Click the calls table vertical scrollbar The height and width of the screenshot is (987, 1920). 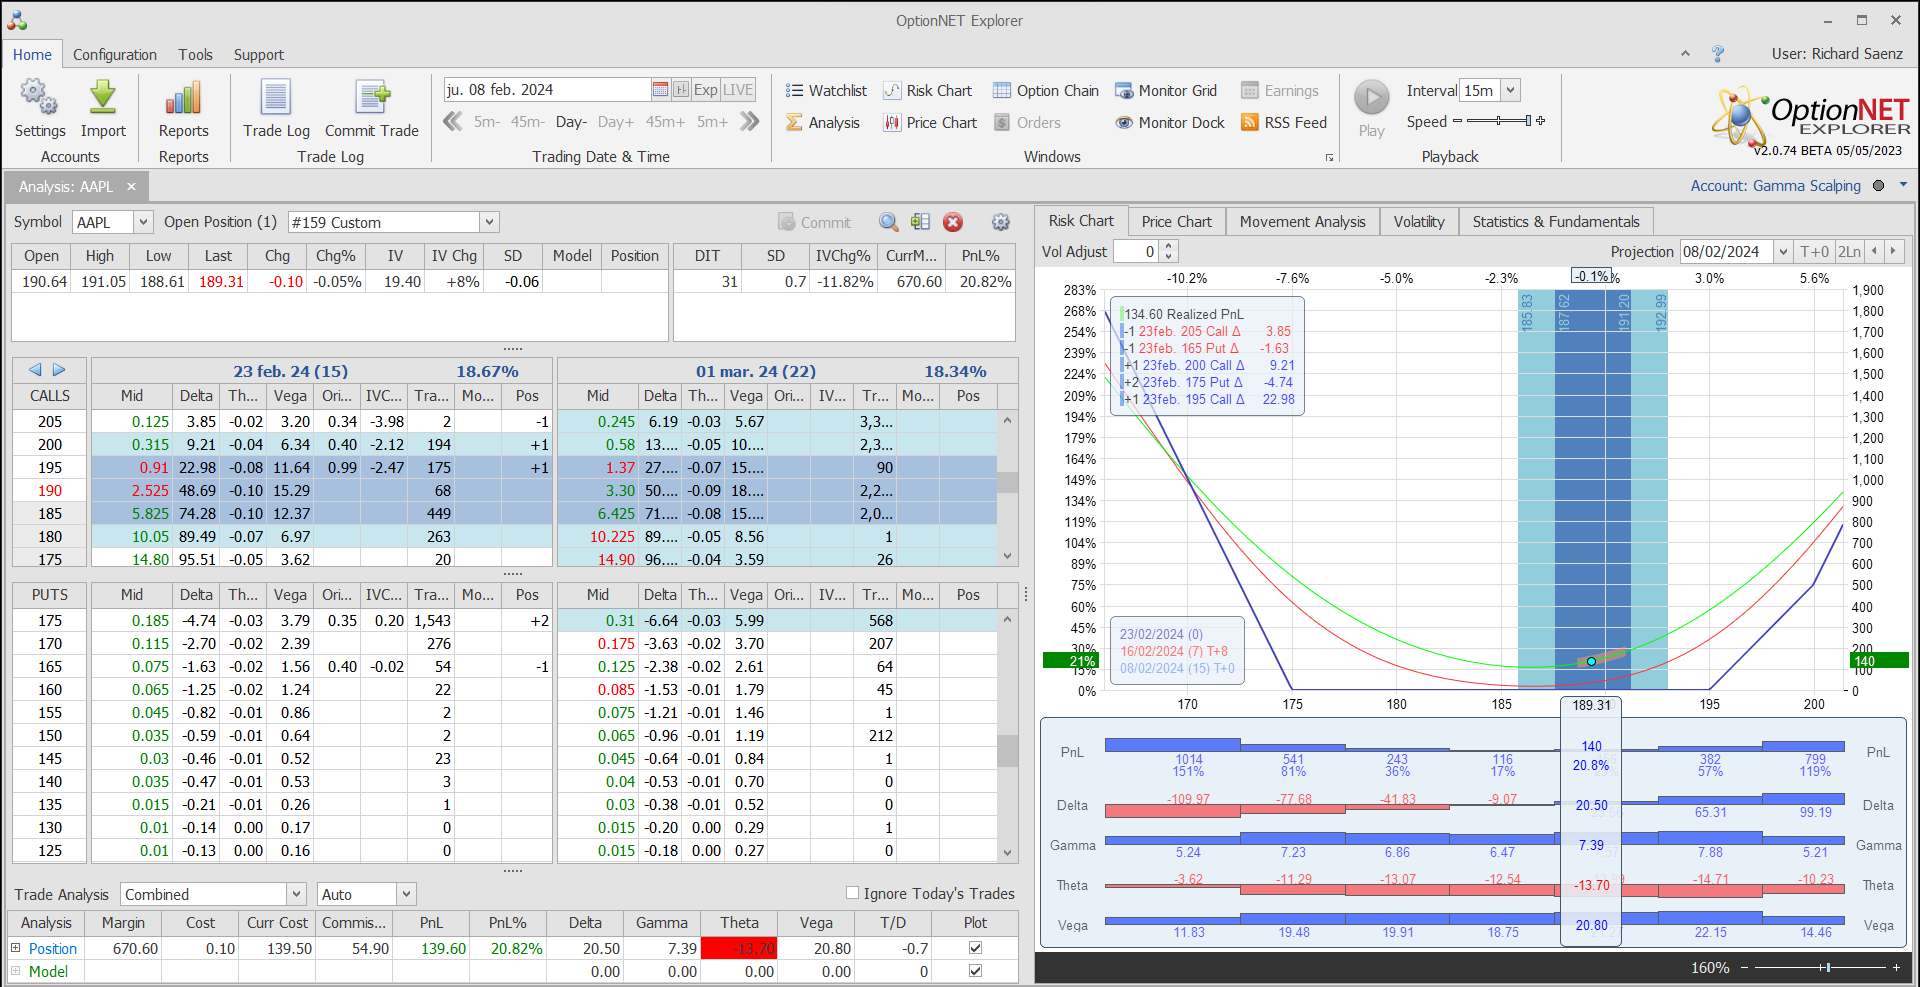pyautogui.click(x=1008, y=488)
